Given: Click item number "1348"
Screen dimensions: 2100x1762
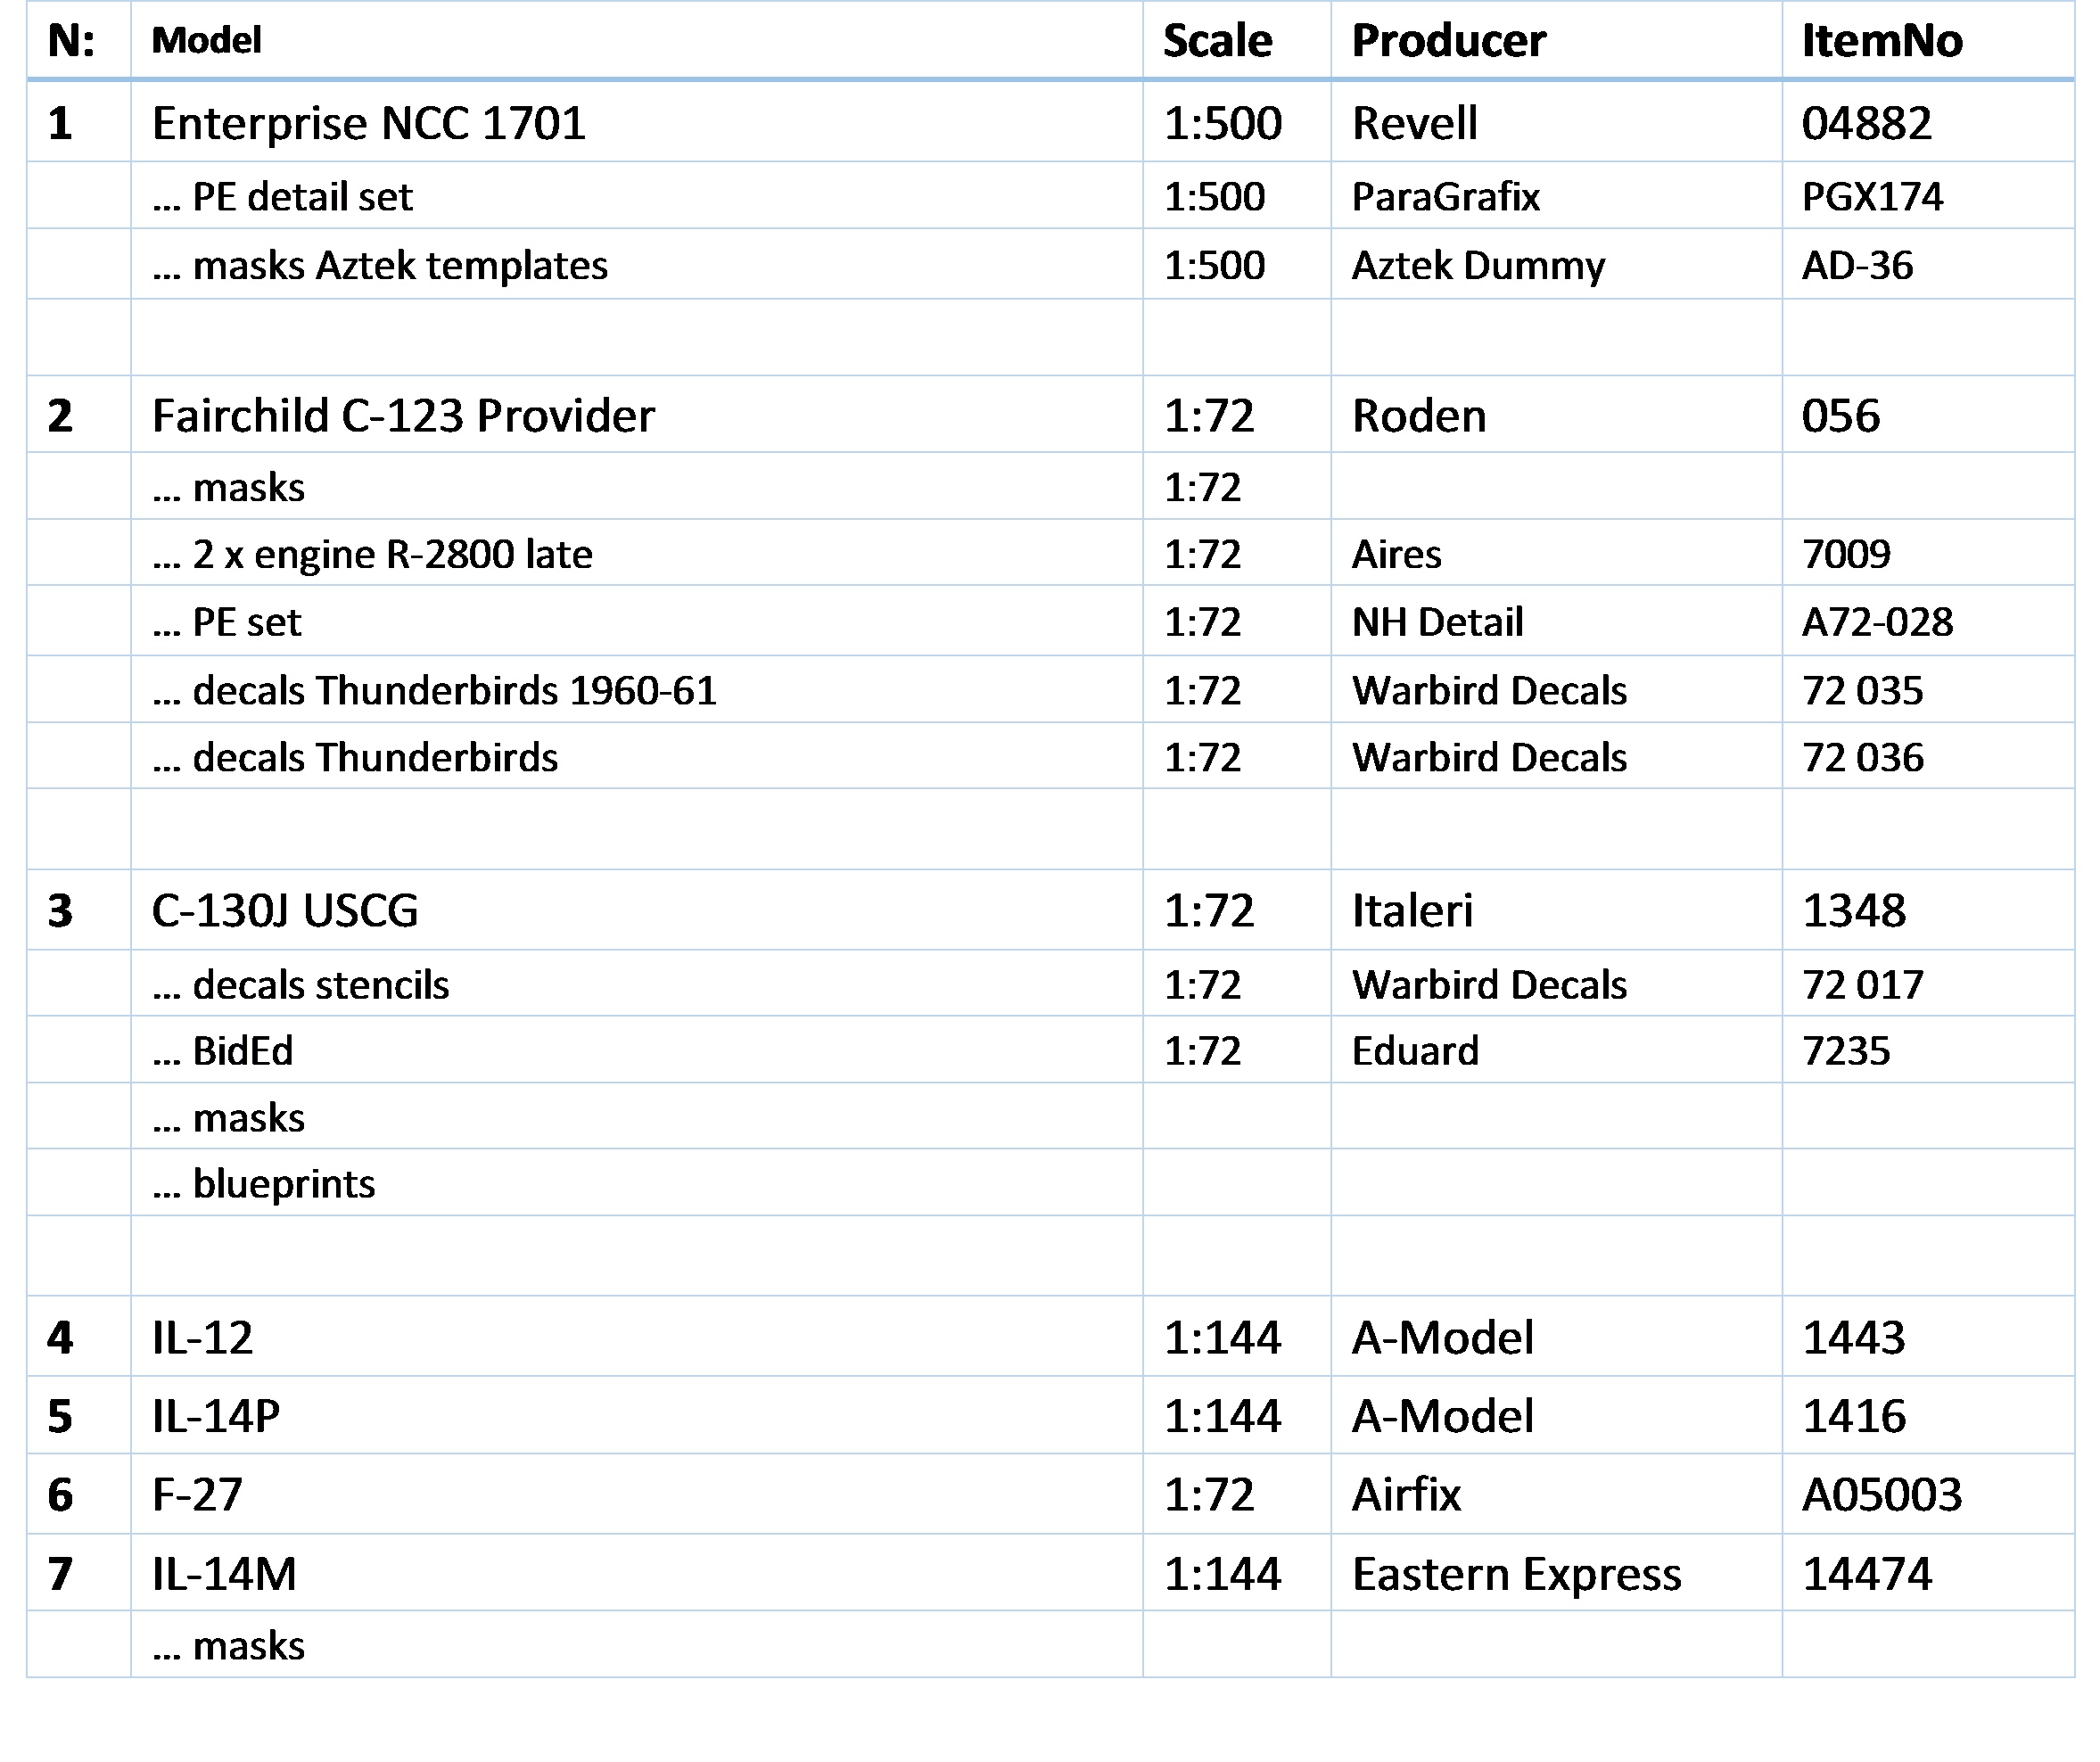Looking at the screenshot, I should (x=1854, y=910).
